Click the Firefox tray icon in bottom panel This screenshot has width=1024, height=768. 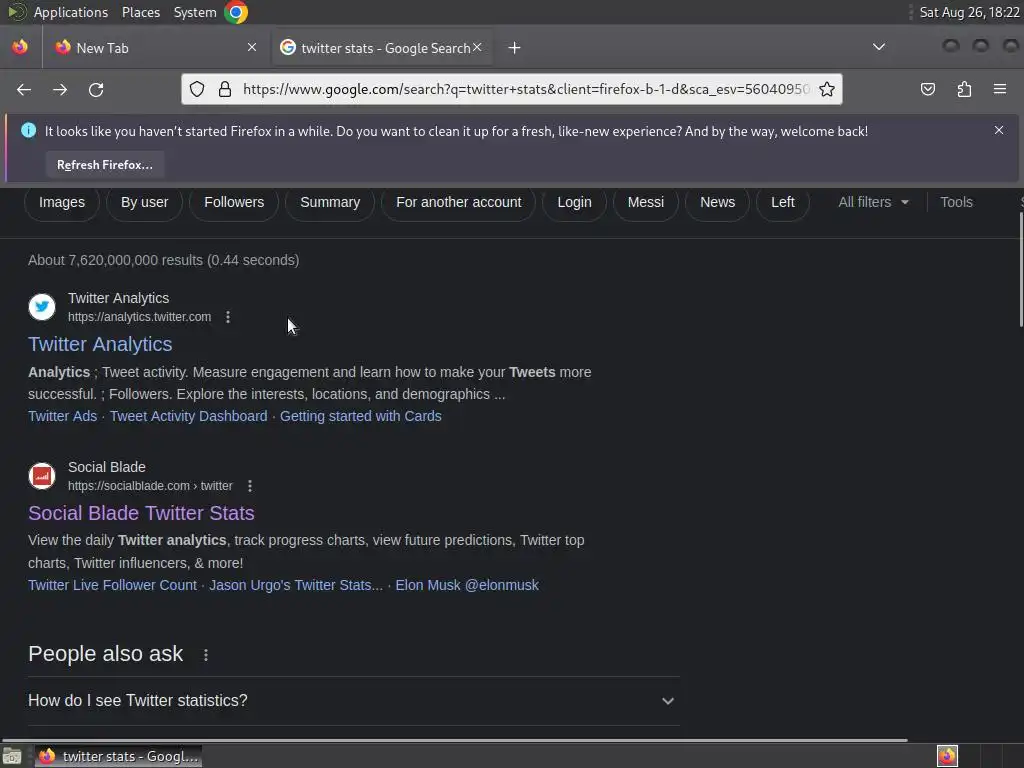point(947,756)
